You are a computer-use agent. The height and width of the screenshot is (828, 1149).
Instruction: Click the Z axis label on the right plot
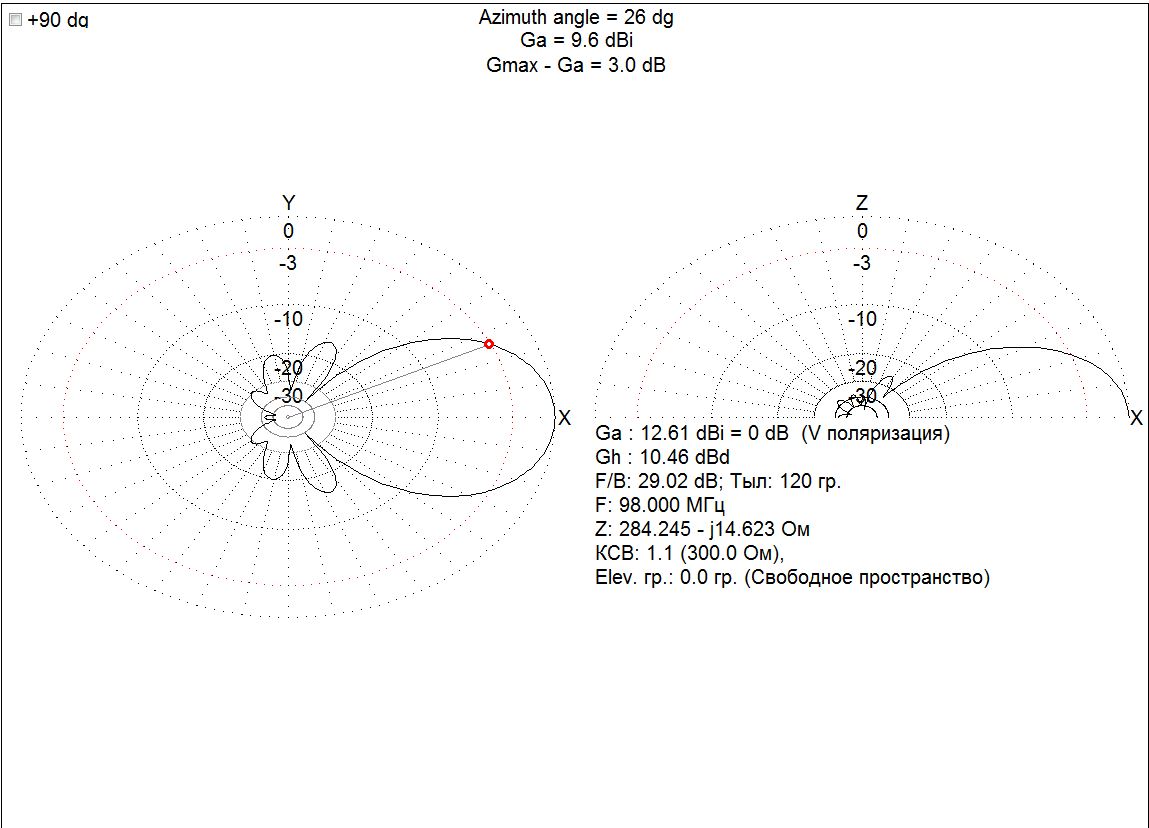click(862, 203)
